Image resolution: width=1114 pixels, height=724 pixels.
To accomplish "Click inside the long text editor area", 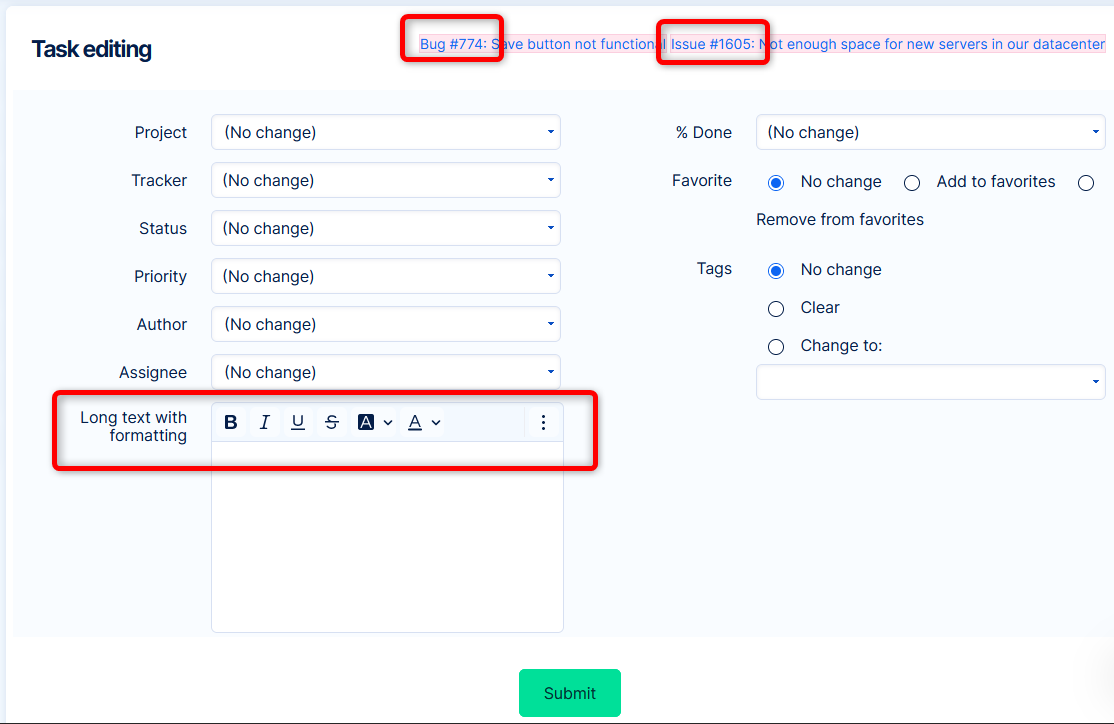I will tap(387, 535).
